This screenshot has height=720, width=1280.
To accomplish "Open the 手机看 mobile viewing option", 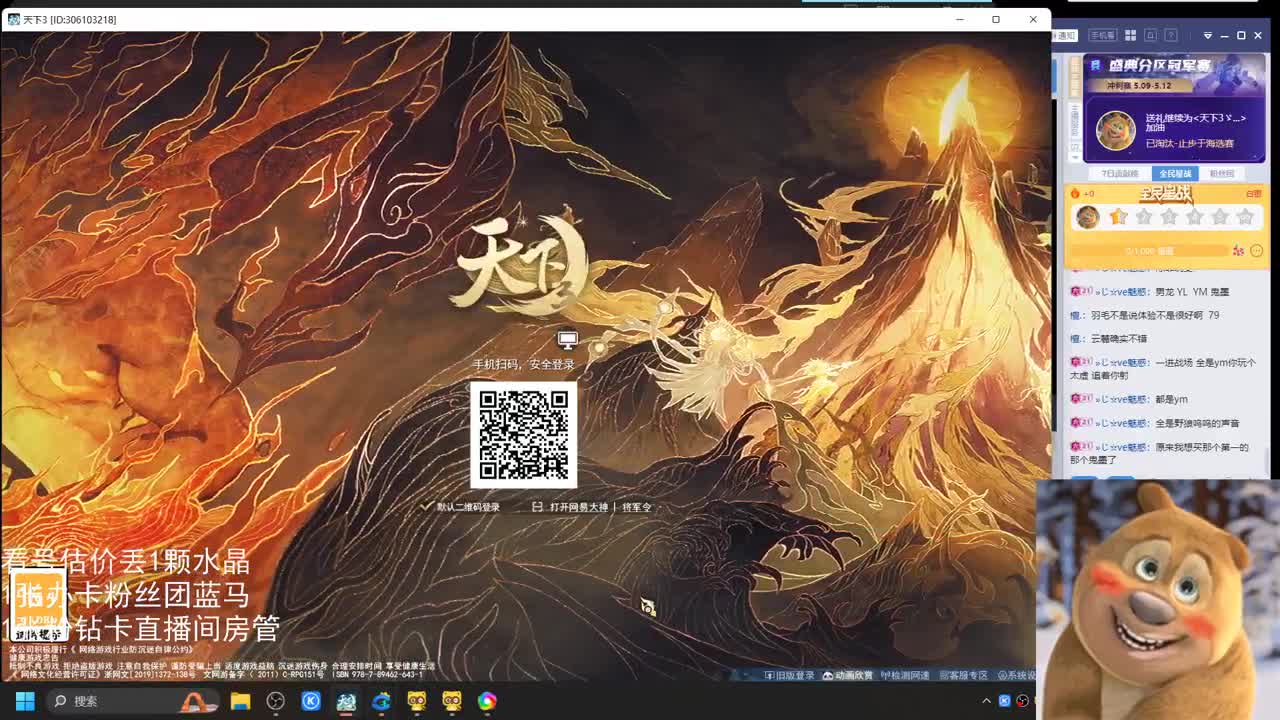I will (1101, 35).
